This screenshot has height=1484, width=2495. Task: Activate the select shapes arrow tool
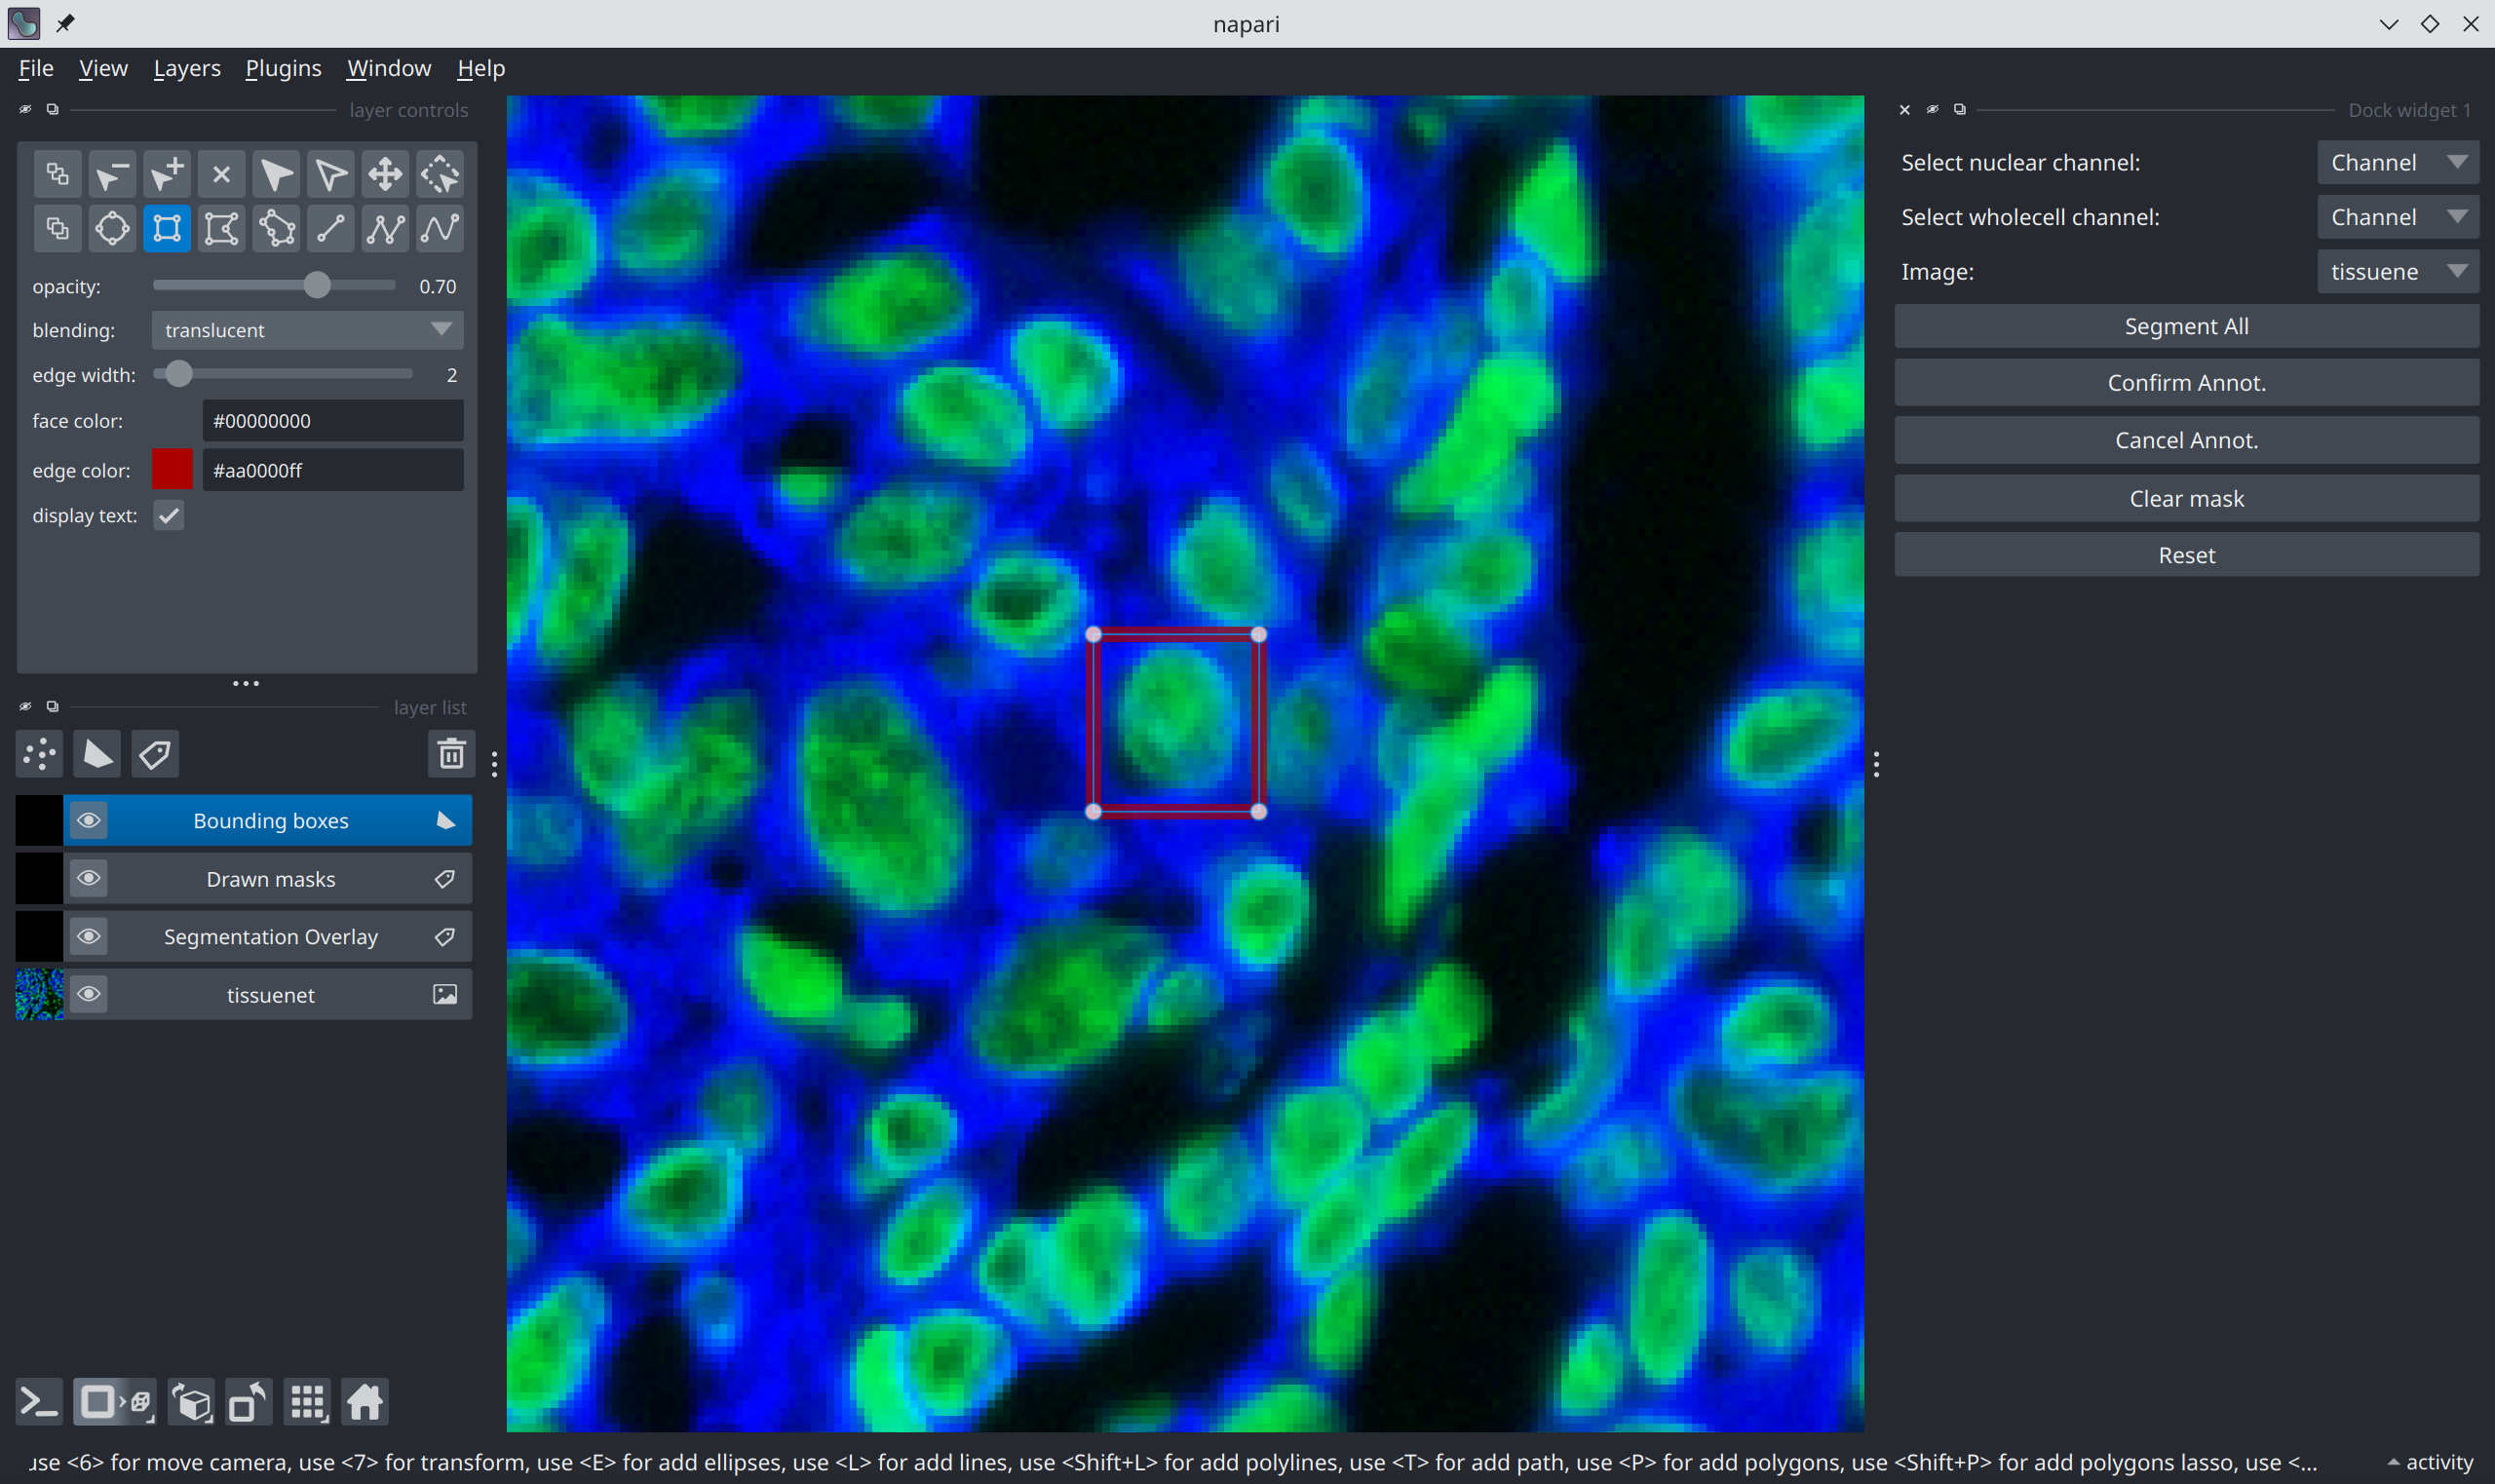pos(277,175)
